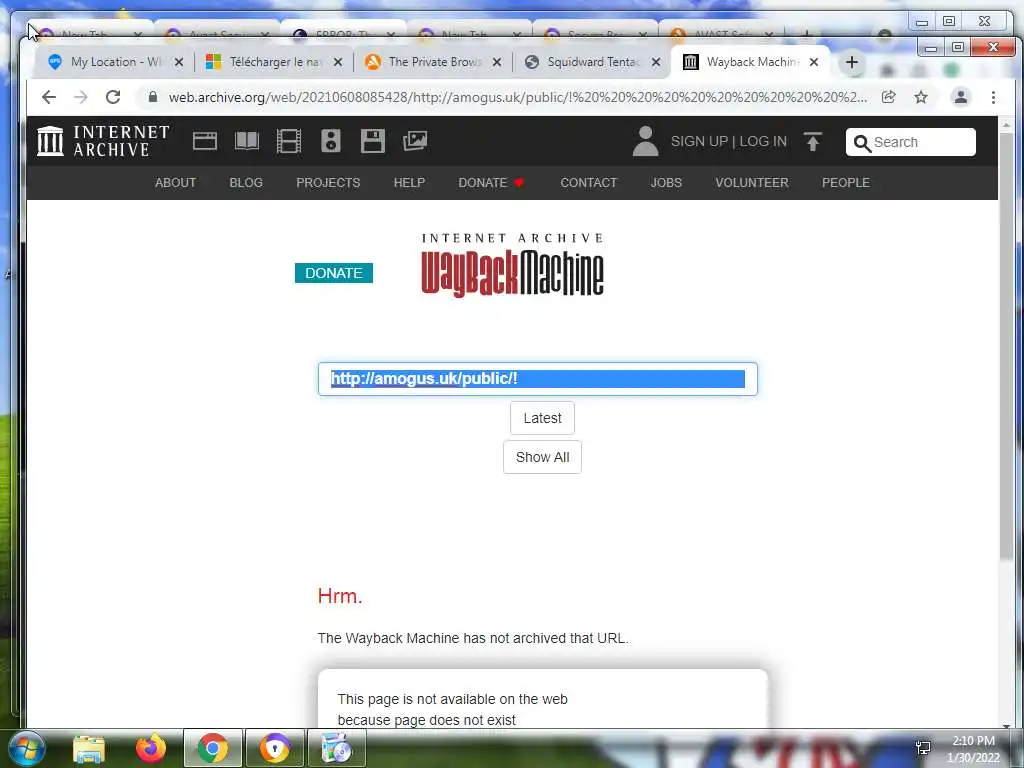Click the LOG IN link
The image size is (1024, 768).
pyautogui.click(x=763, y=142)
